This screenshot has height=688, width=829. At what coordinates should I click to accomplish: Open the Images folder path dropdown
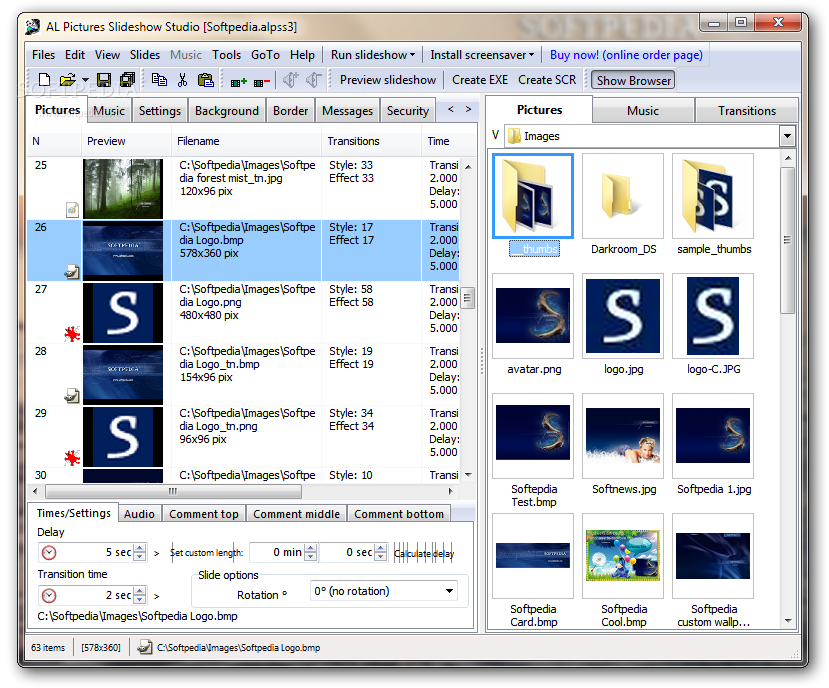787,136
